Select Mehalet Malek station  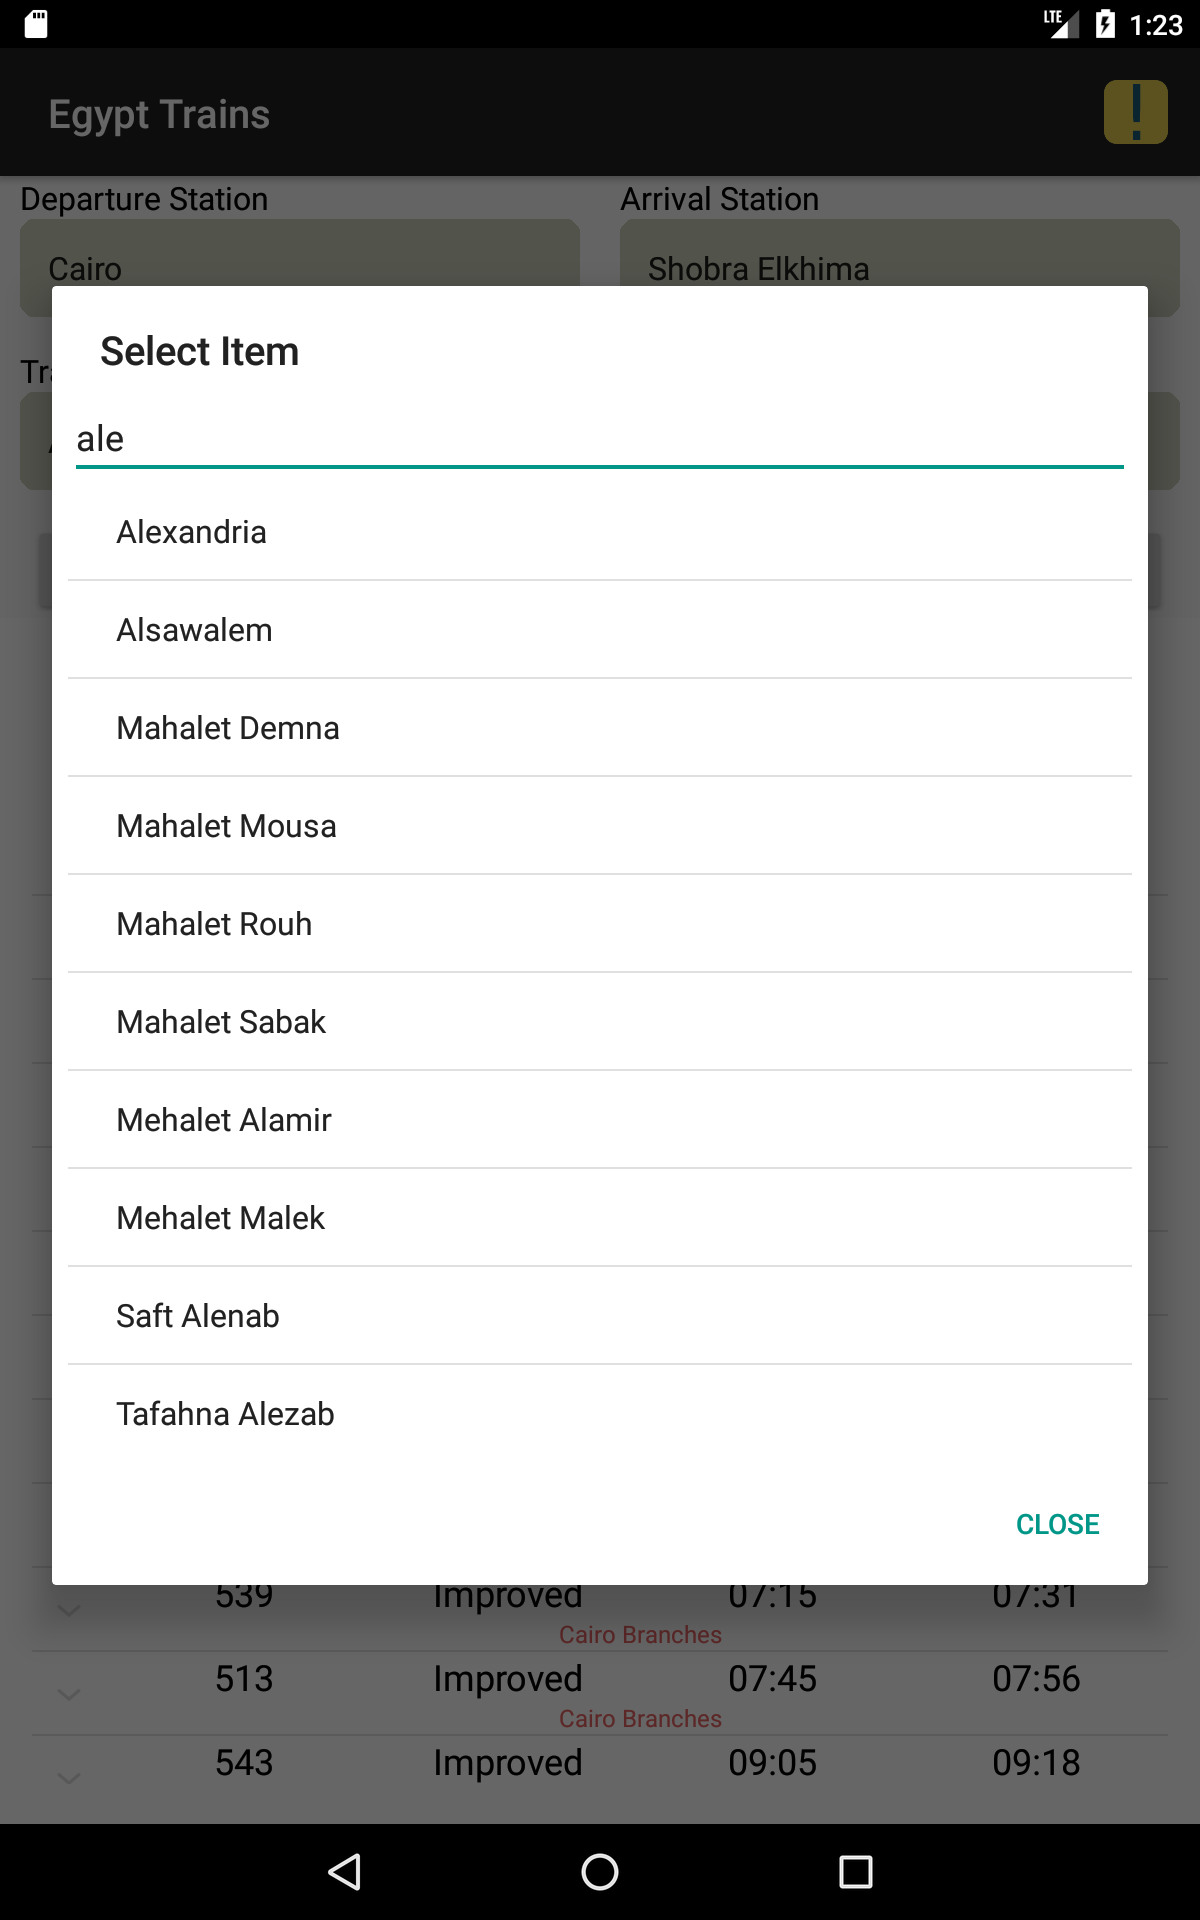tap(600, 1218)
